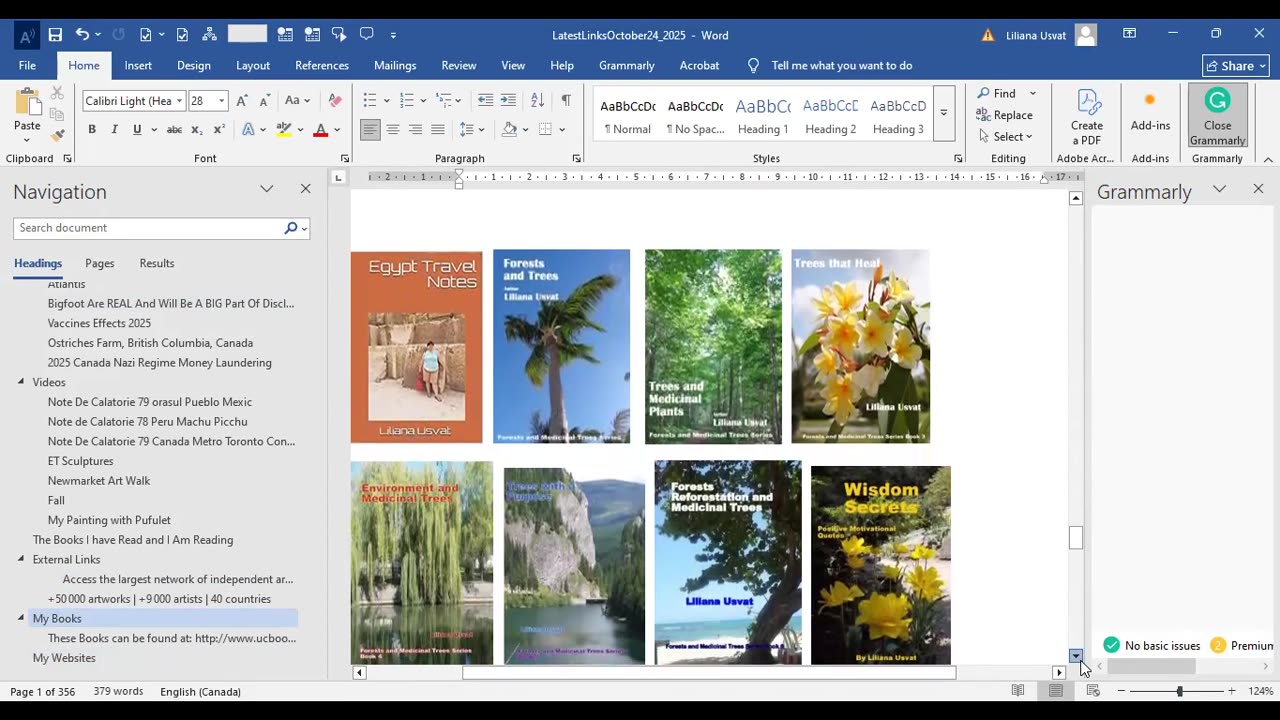The image size is (1280, 720).
Task: Show paragraph marks with pilcrow icon
Action: coord(566,100)
